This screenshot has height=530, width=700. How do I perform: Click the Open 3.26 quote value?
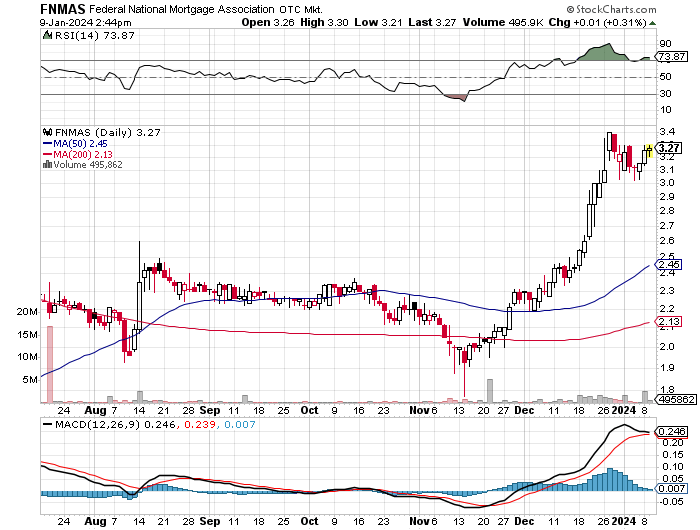268,23
